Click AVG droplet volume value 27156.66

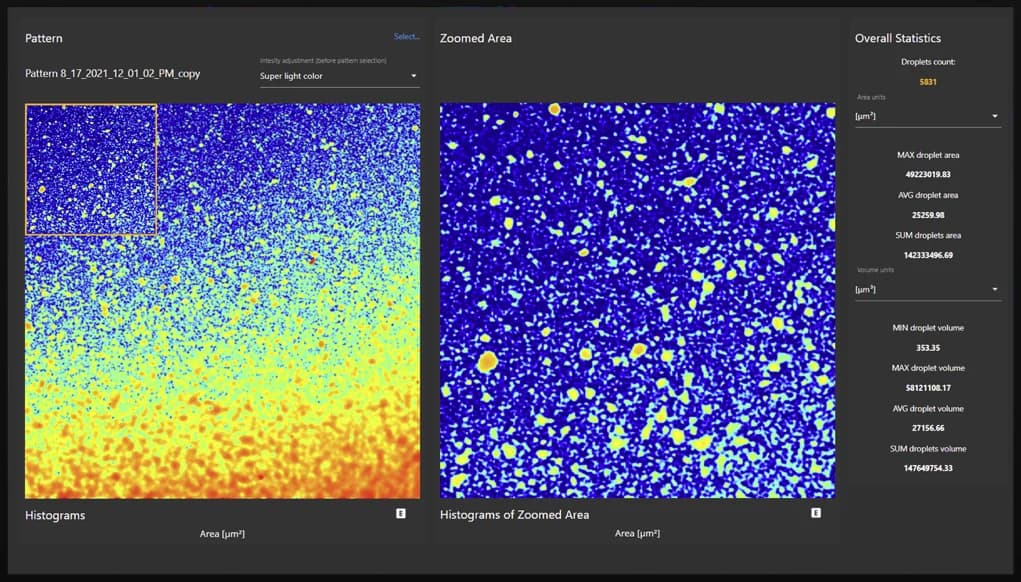click(x=928, y=428)
